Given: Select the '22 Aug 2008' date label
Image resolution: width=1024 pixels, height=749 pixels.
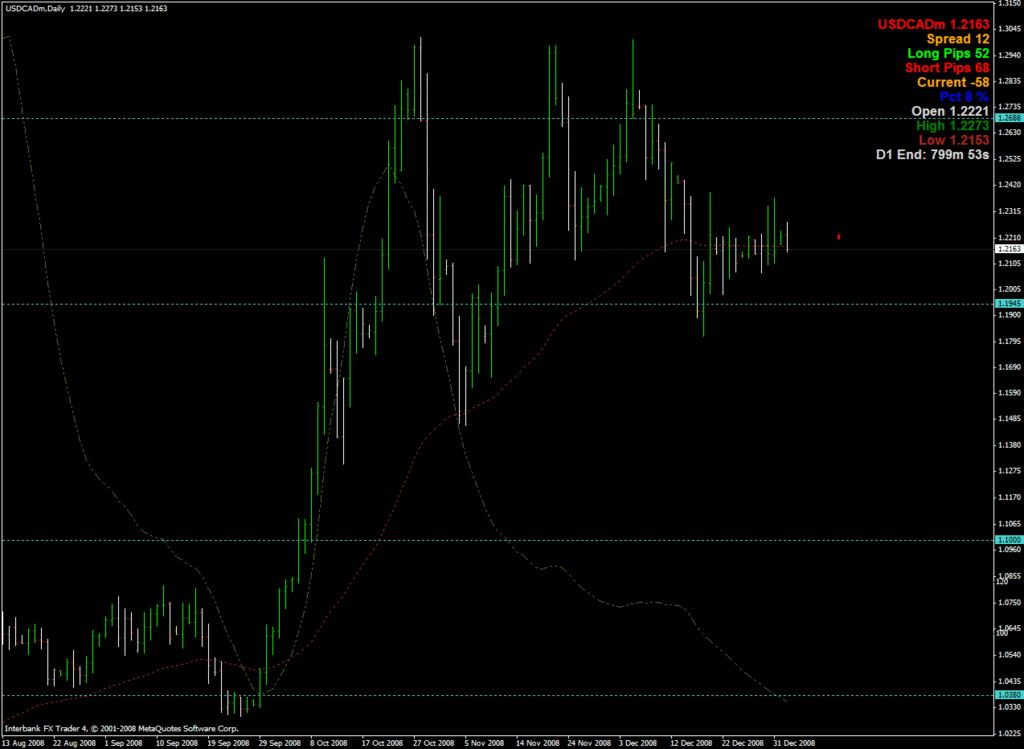Looking at the screenshot, I should pyautogui.click(x=74, y=743).
